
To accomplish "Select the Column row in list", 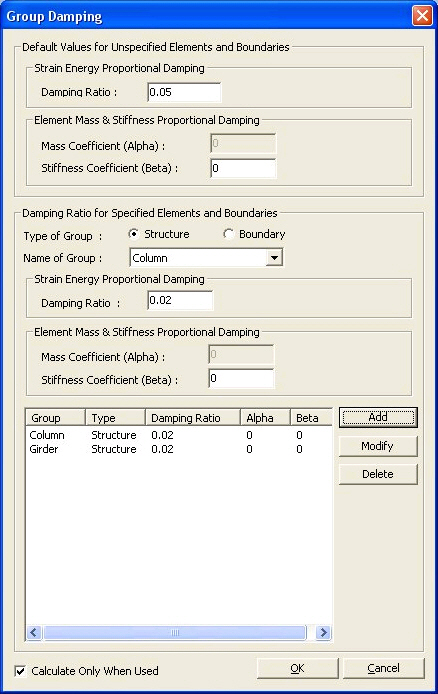I will (x=179, y=435).
